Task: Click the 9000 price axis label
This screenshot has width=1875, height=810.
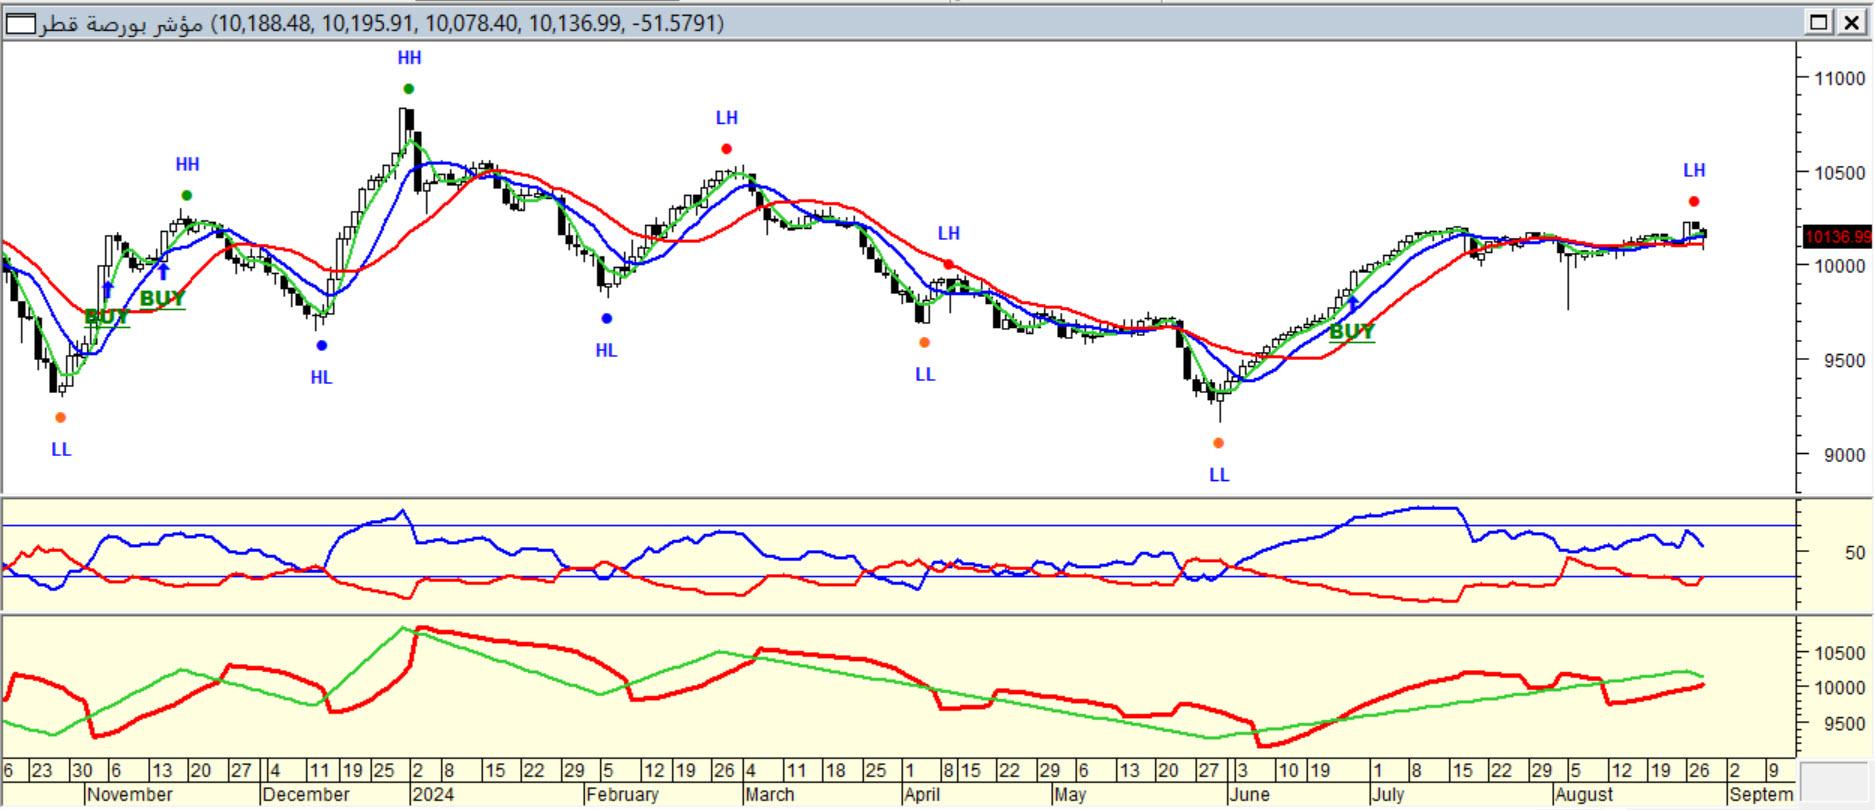Action: [1844, 454]
